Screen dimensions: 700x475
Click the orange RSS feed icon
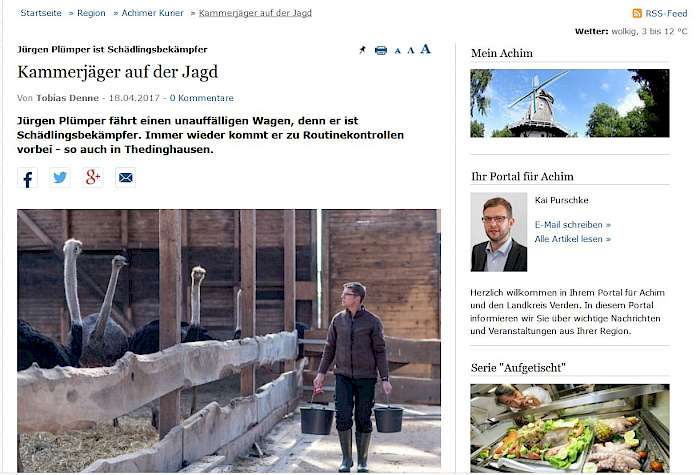[637, 13]
